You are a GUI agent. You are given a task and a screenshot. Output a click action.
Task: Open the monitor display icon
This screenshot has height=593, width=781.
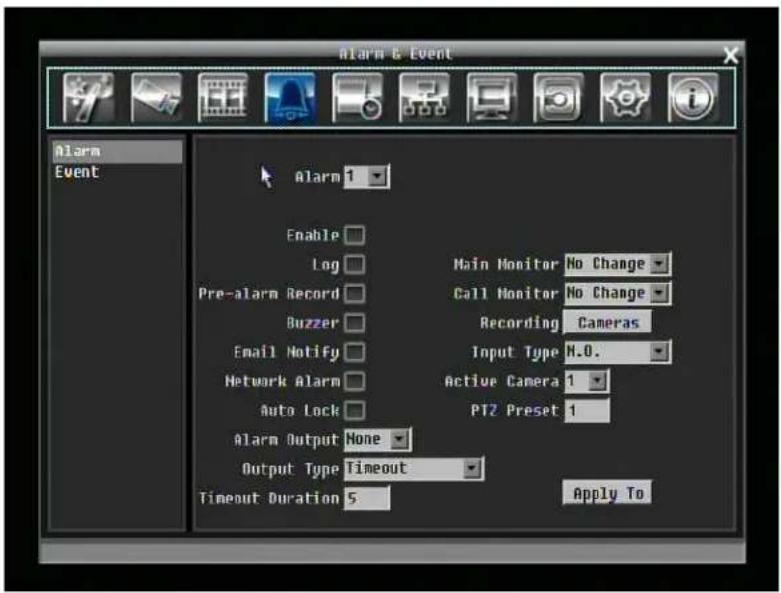[x=492, y=98]
